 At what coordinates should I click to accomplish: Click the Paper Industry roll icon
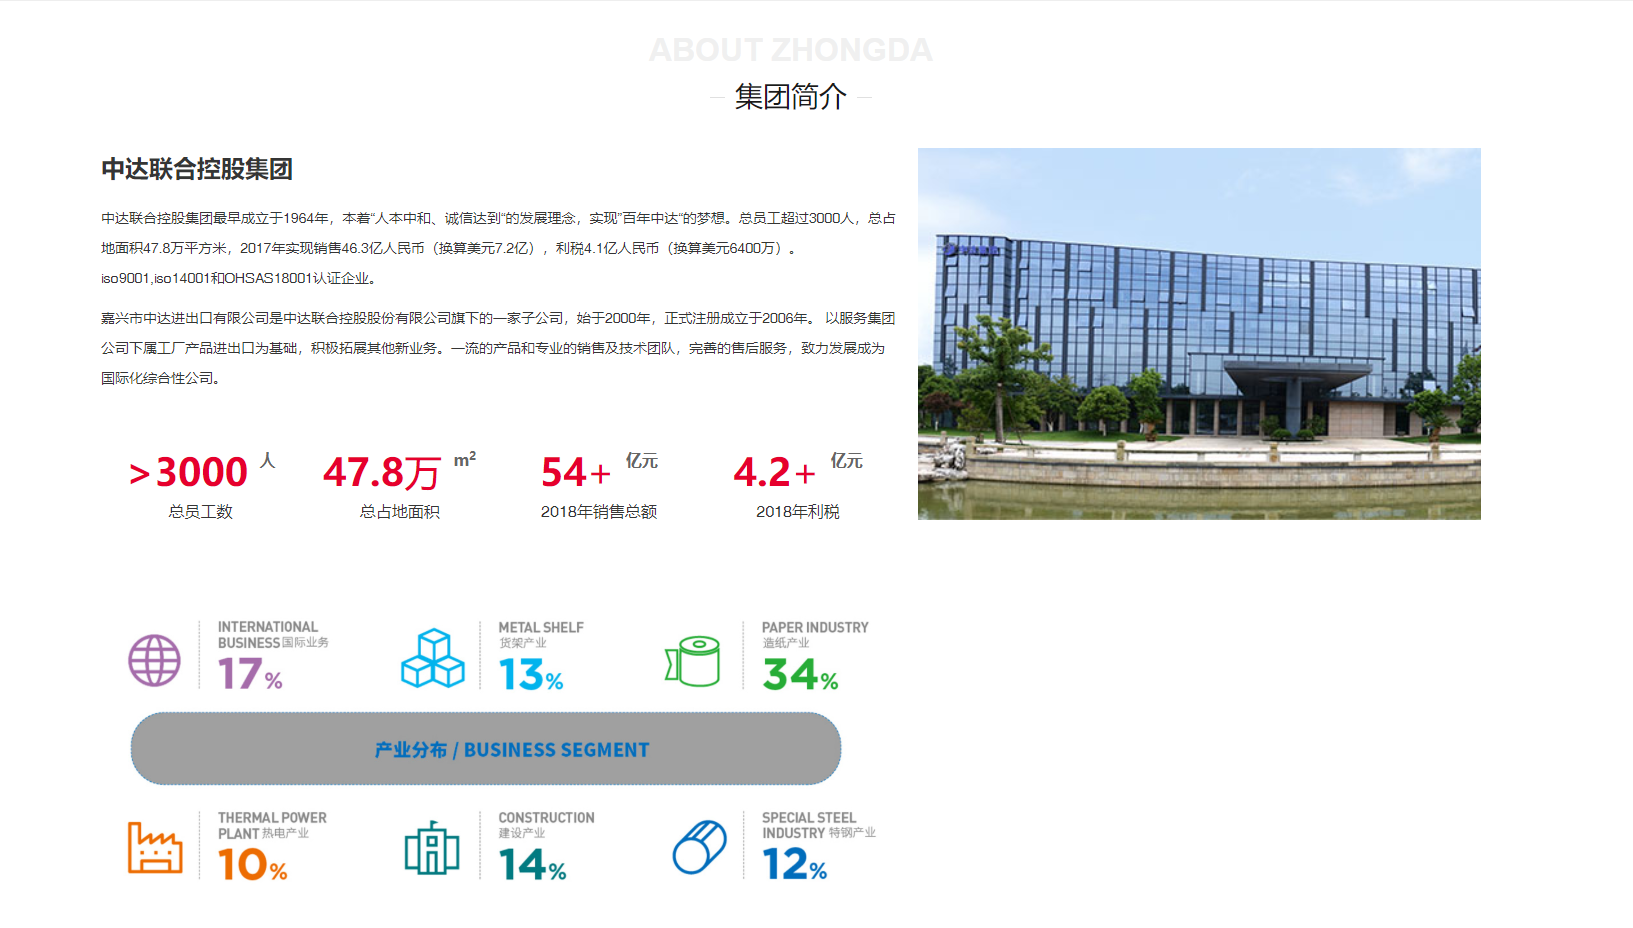pos(694,659)
